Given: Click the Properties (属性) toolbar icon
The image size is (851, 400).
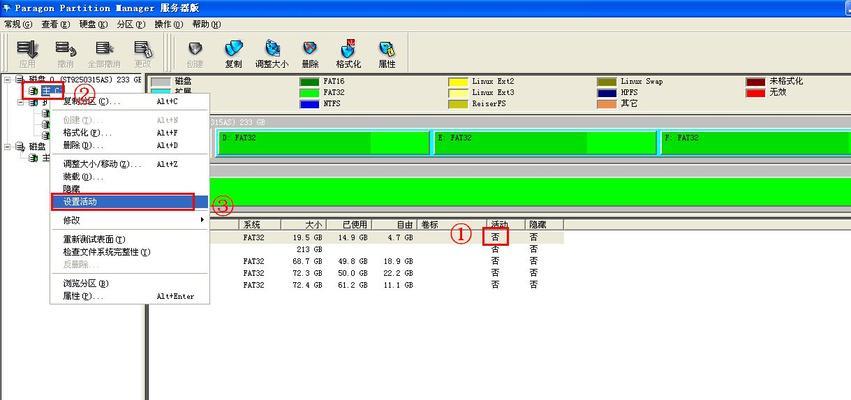Looking at the screenshot, I should [386, 49].
